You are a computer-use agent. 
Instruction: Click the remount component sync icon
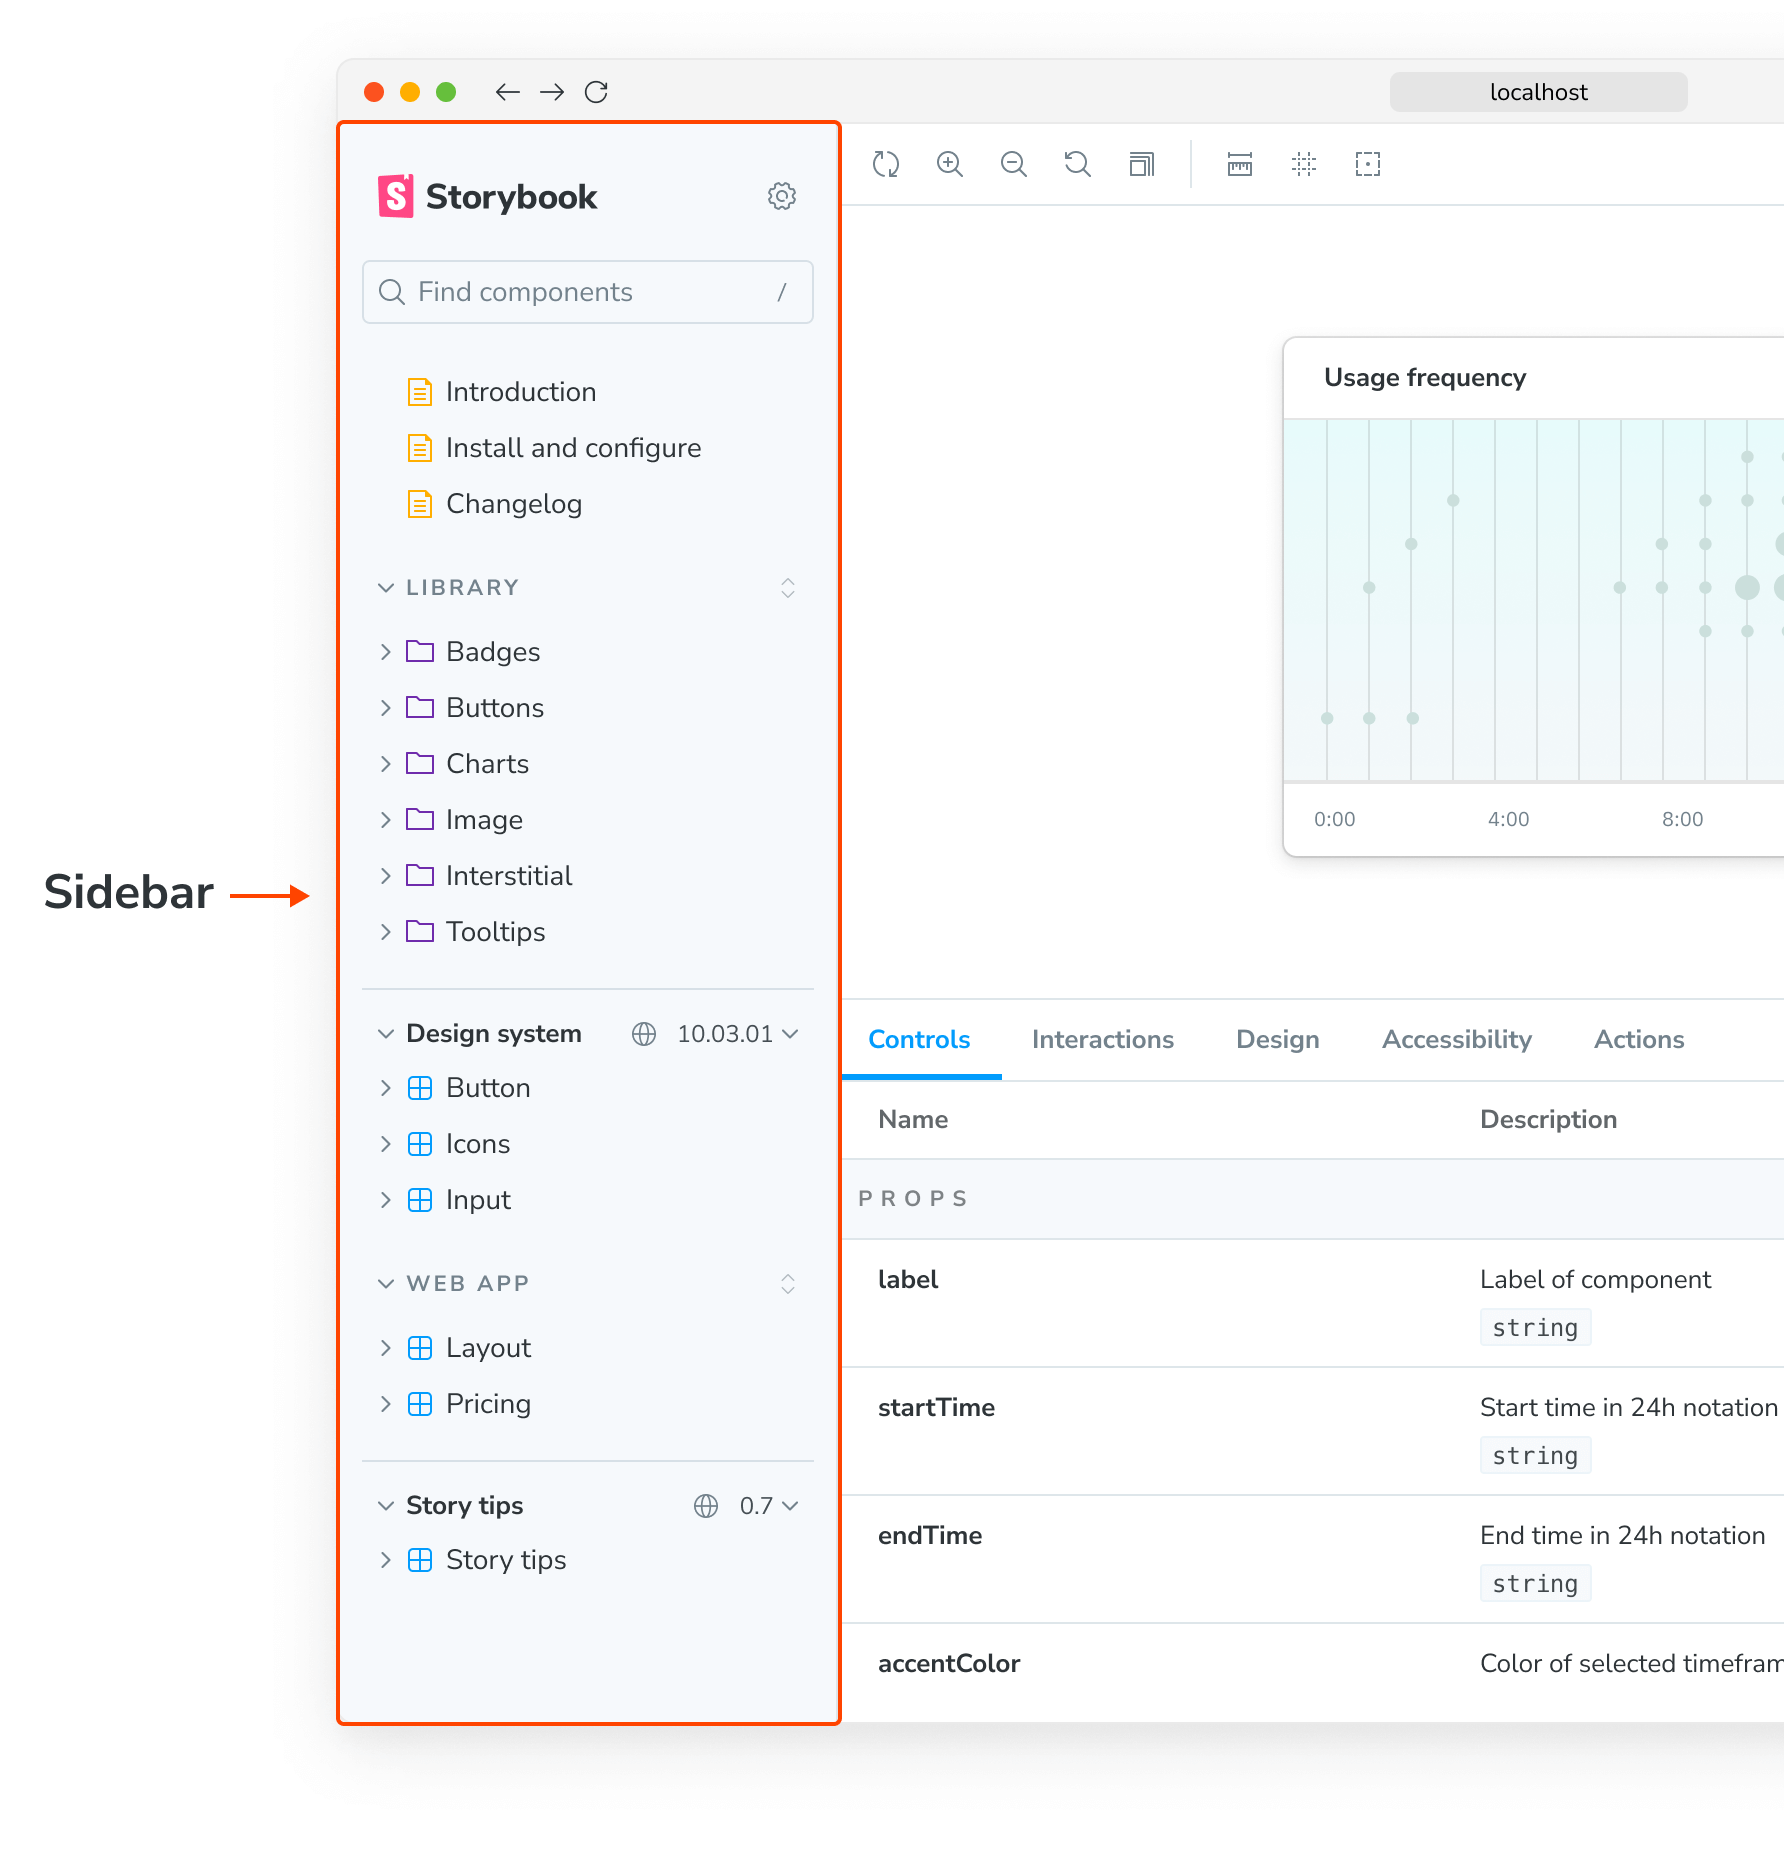click(x=885, y=164)
